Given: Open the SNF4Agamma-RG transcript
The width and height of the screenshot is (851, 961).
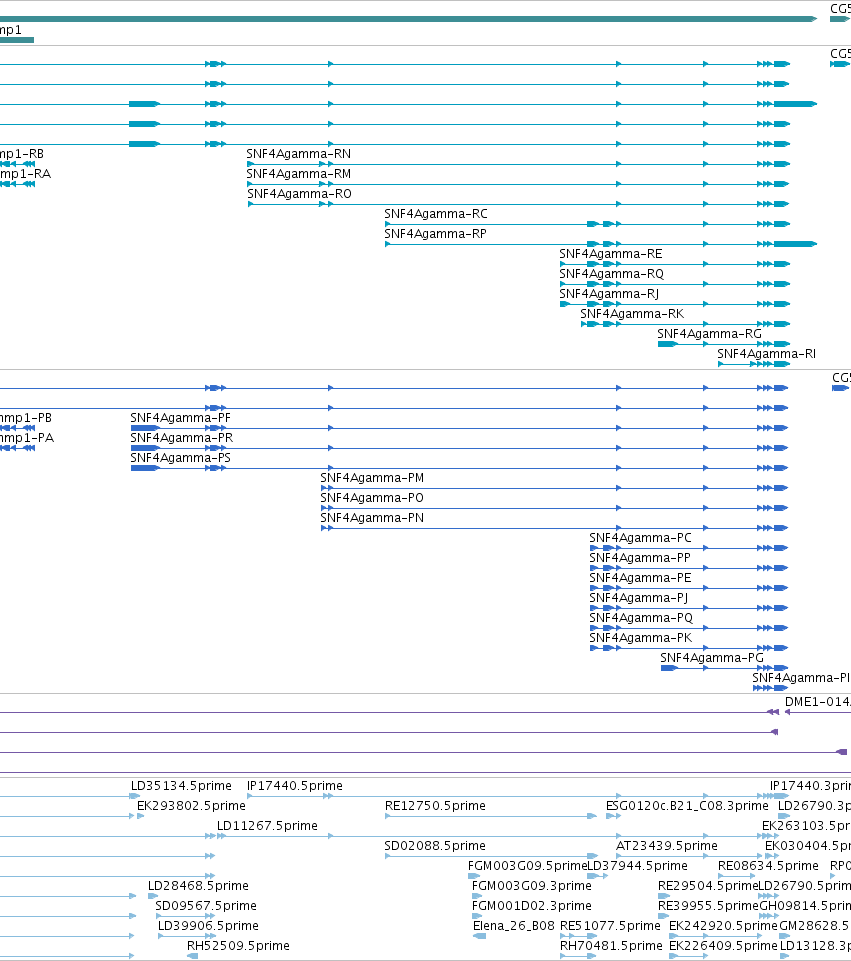Looking at the screenshot, I should [x=709, y=334].
